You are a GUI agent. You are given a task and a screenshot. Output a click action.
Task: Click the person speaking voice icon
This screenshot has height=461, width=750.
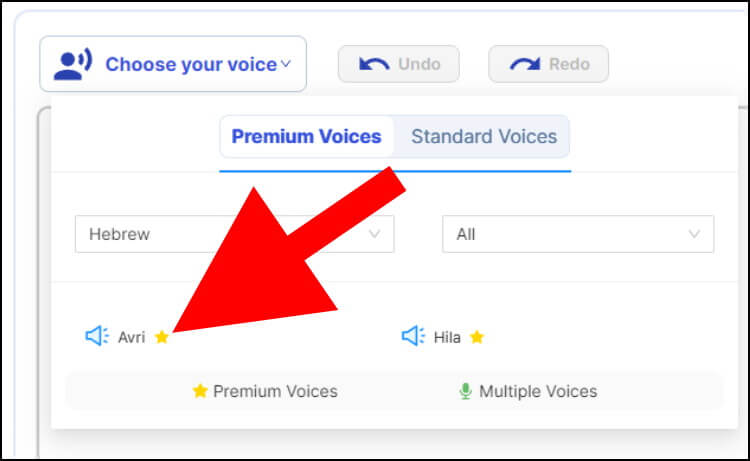click(x=72, y=64)
